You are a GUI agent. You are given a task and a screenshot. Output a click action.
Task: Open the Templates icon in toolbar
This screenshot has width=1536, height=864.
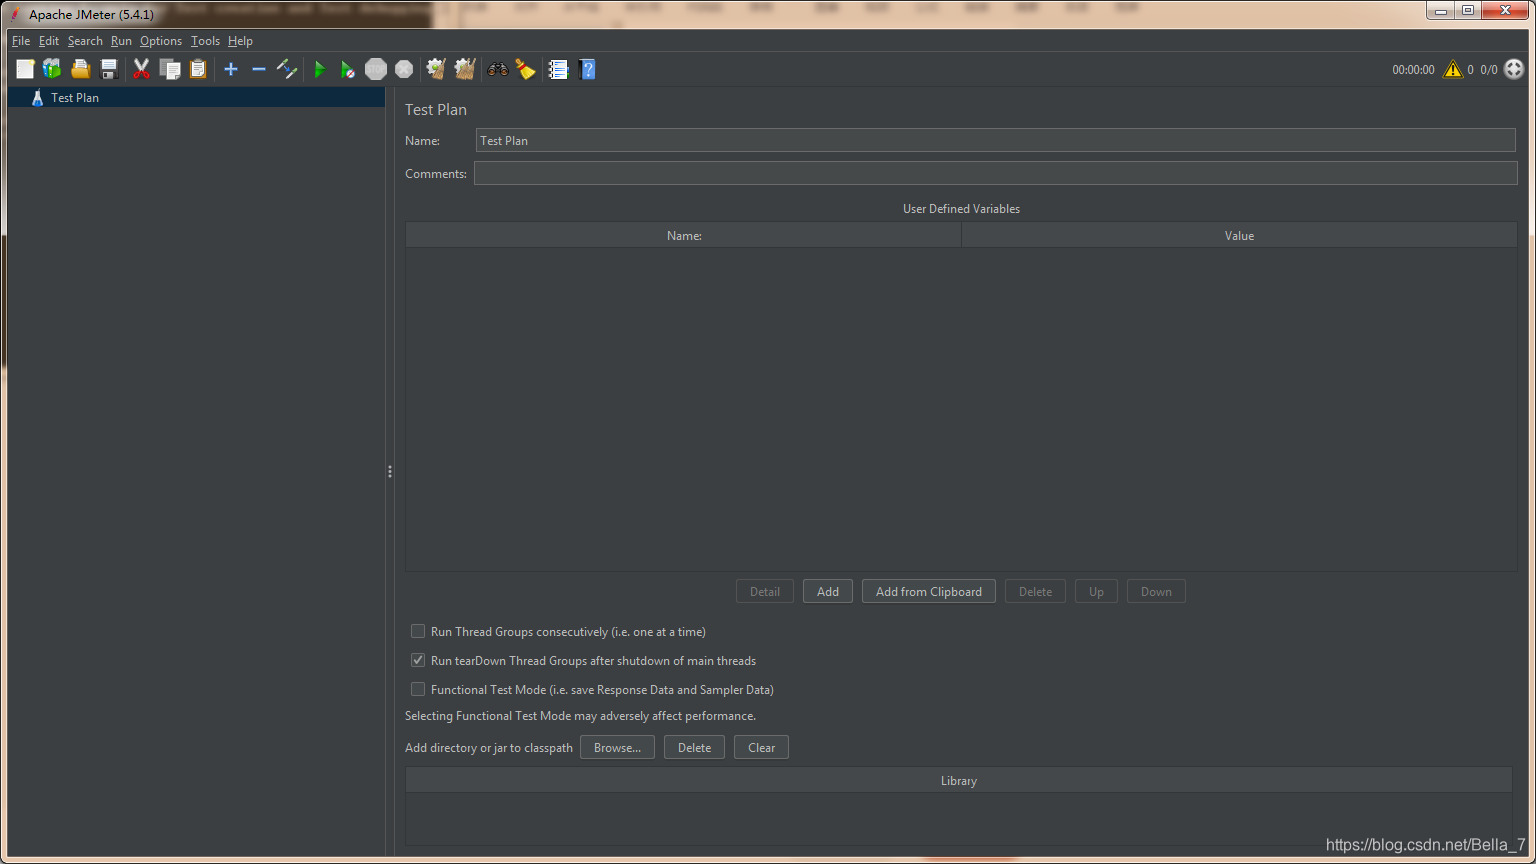coord(52,69)
